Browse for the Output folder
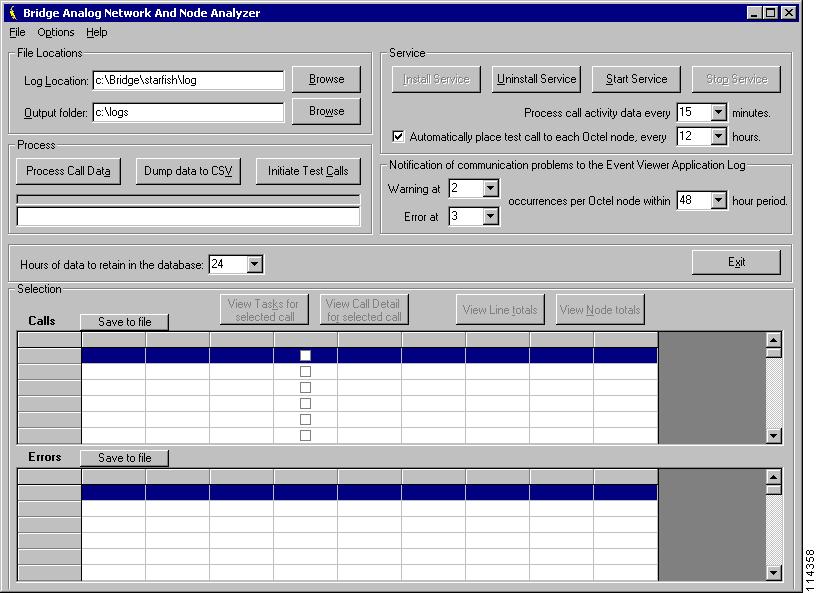817x593 pixels. pos(326,111)
